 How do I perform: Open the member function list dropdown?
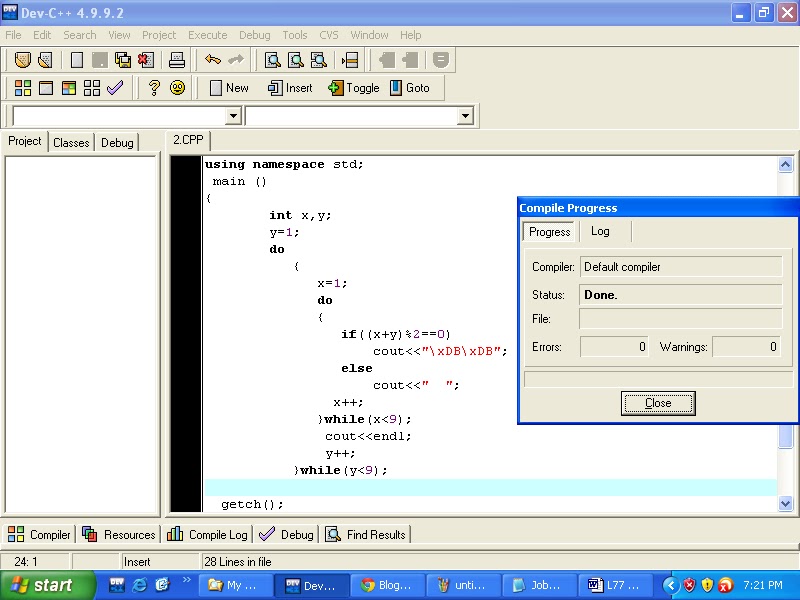(465, 115)
